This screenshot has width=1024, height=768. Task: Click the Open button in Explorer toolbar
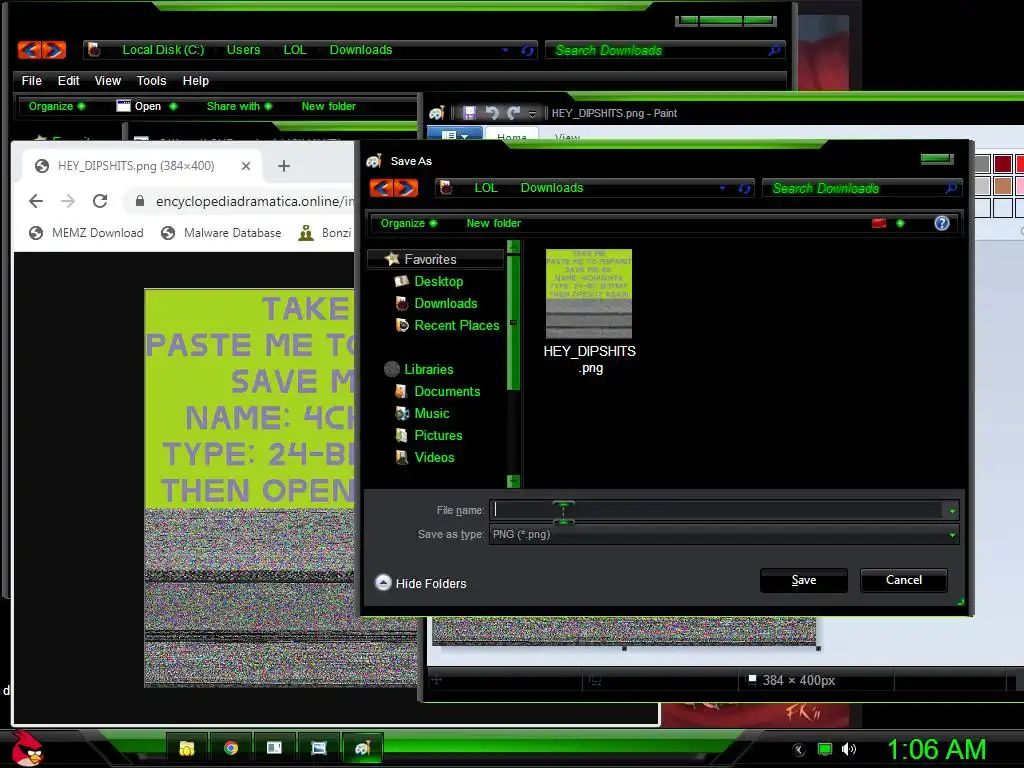[146, 106]
